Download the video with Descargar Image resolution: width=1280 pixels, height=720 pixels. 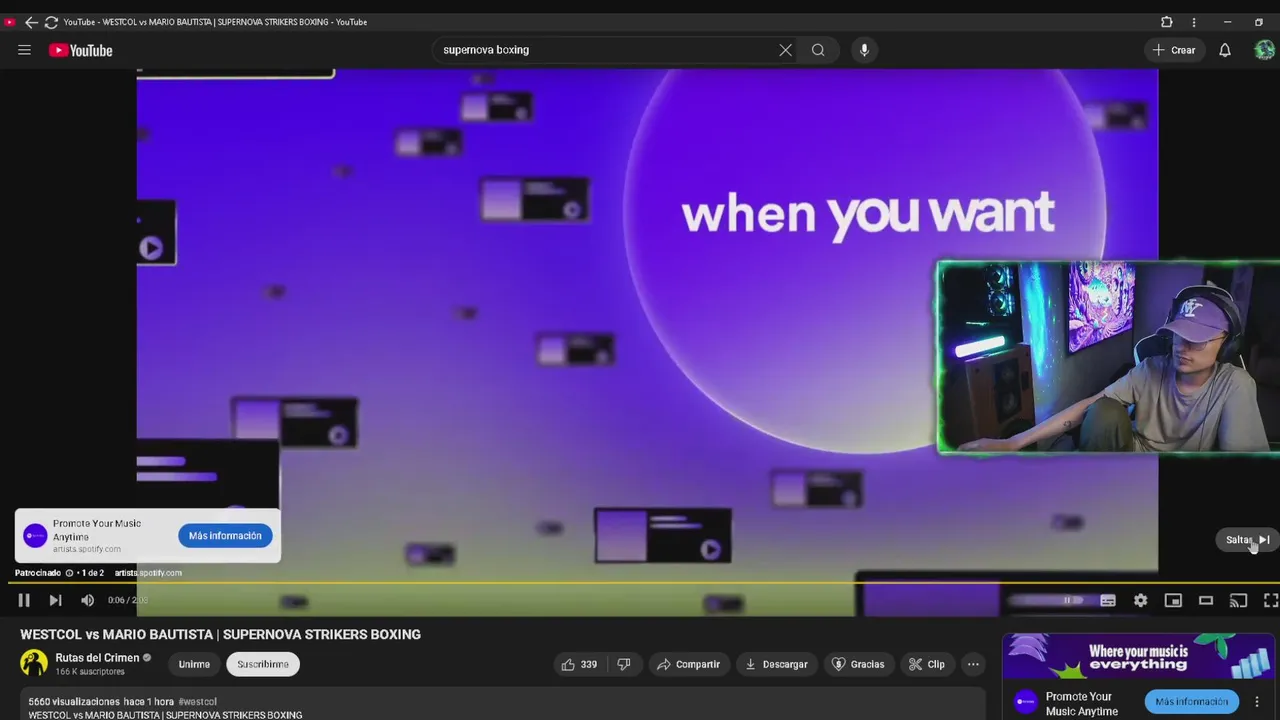(777, 664)
